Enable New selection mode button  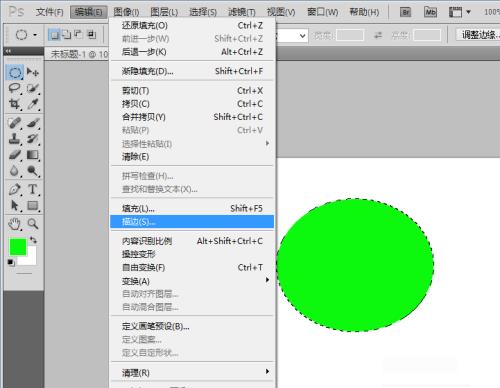click(54, 35)
